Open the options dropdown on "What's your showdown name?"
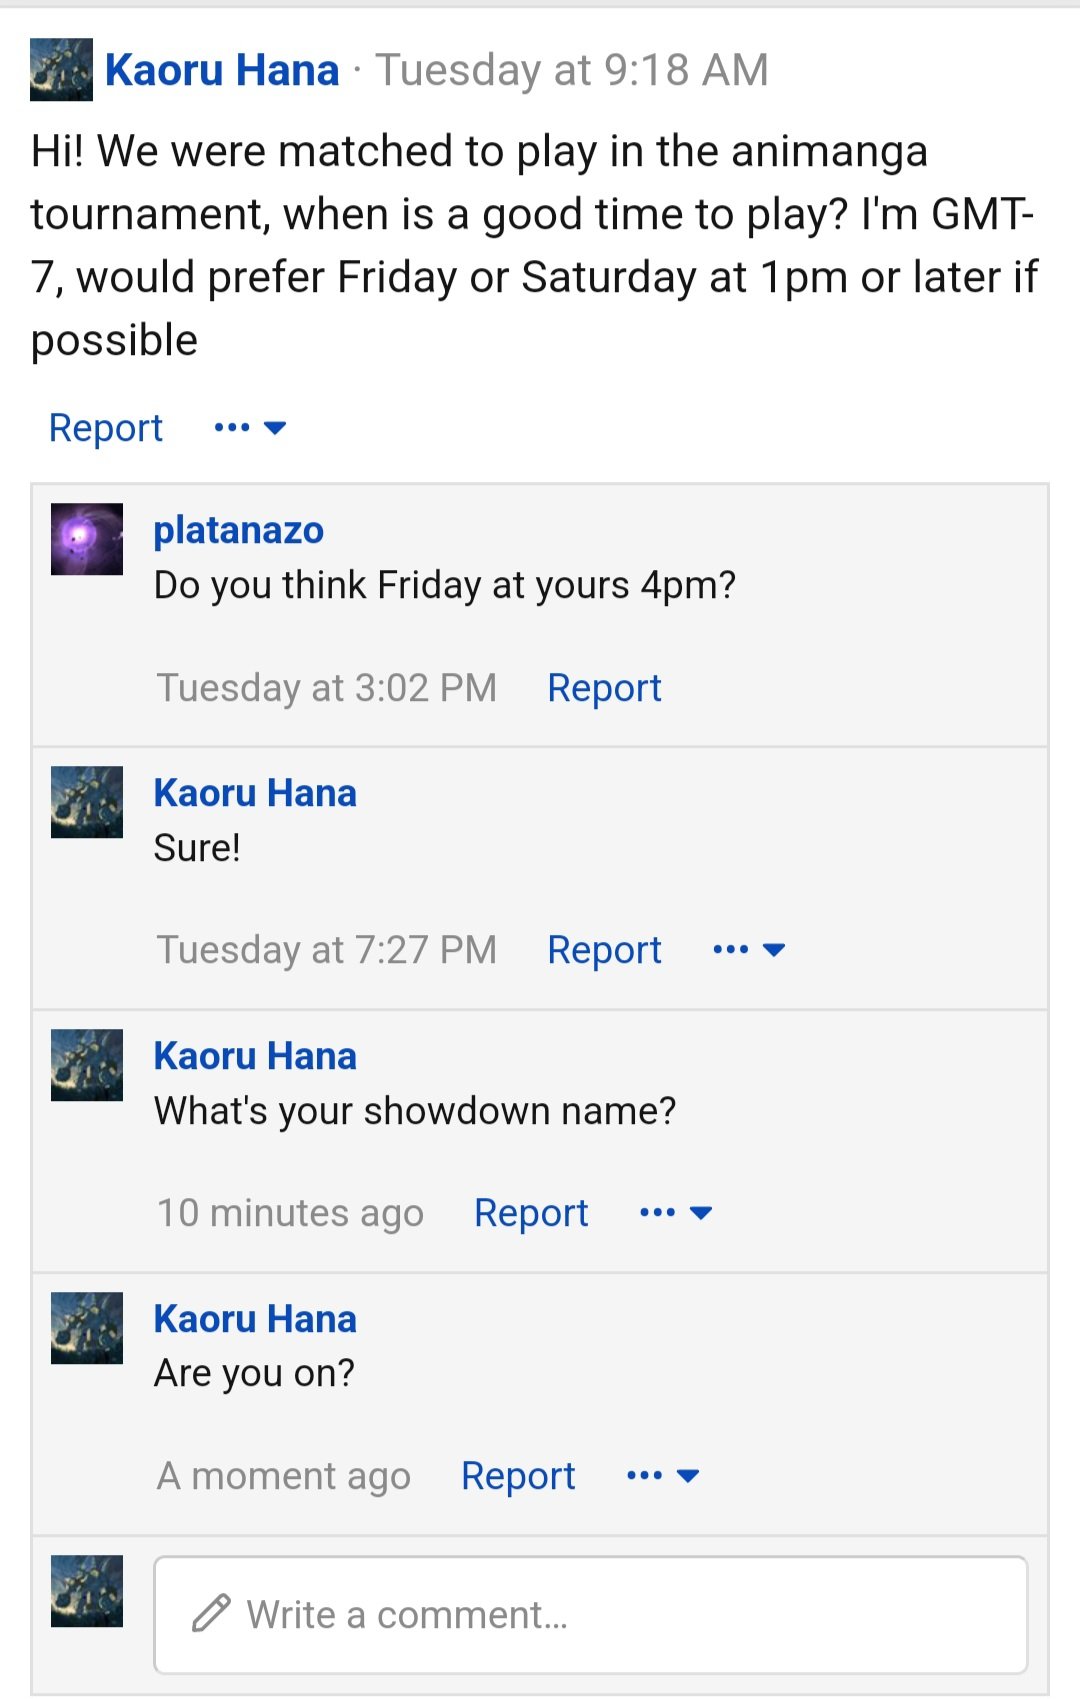Image resolution: width=1080 pixels, height=1699 pixels. point(676,1213)
